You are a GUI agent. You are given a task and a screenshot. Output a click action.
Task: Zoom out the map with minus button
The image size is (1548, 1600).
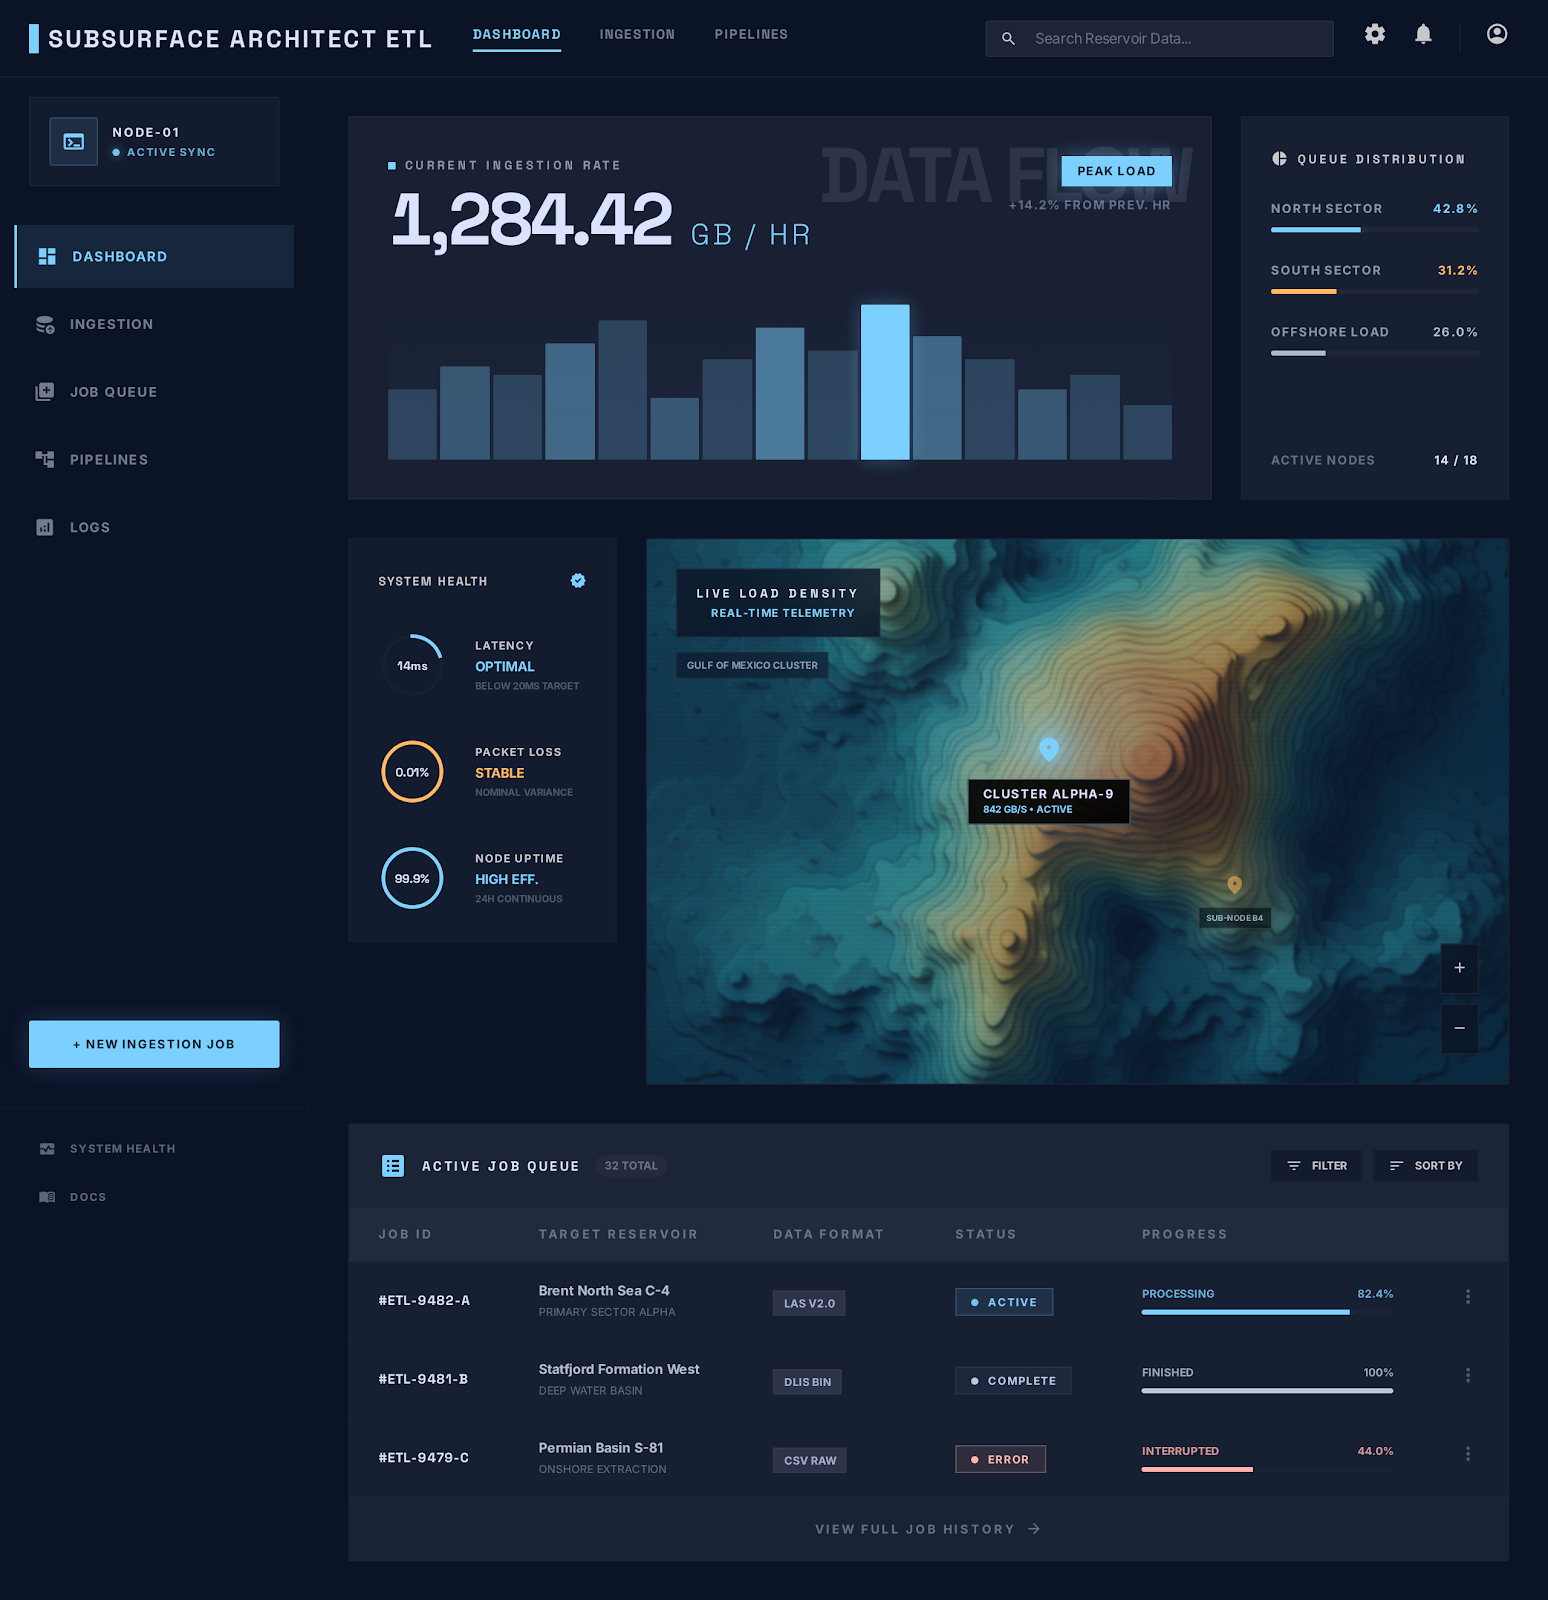coord(1459,1029)
